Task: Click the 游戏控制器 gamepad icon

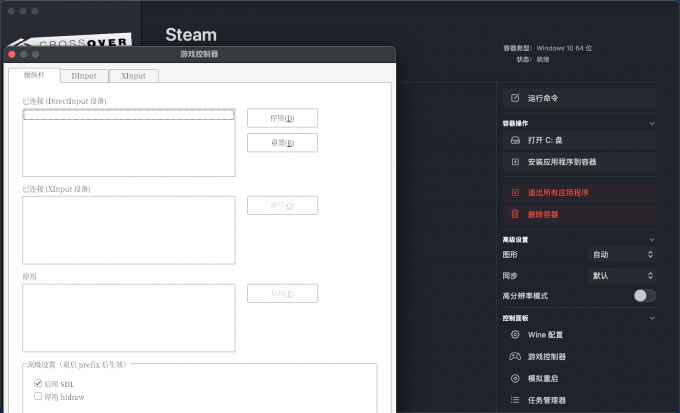Action: [515, 356]
